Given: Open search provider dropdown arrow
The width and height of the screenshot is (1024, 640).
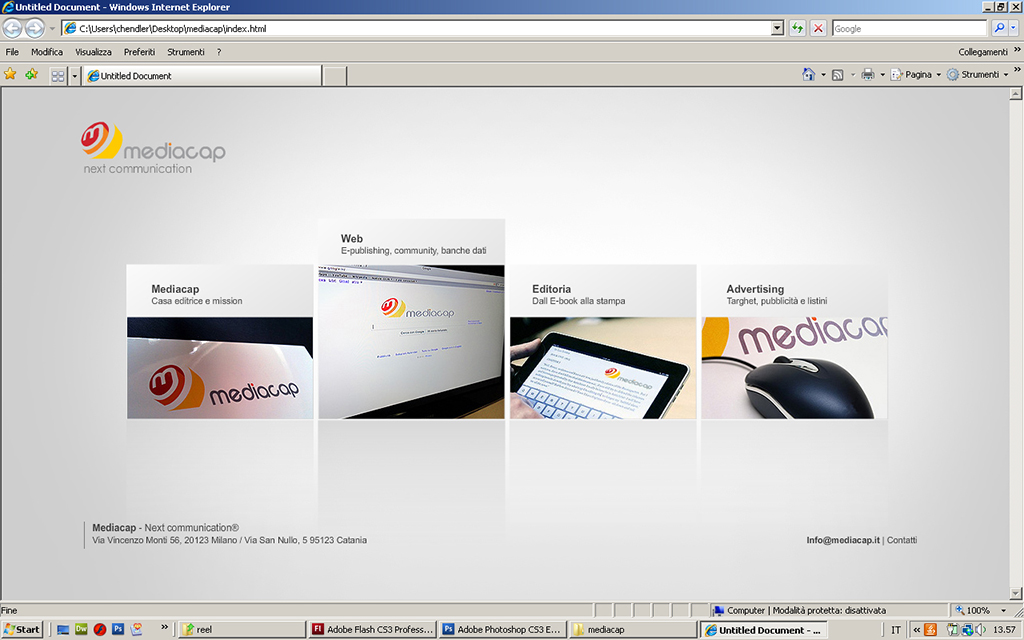Looking at the screenshot, I should [x=1014, y=28].
